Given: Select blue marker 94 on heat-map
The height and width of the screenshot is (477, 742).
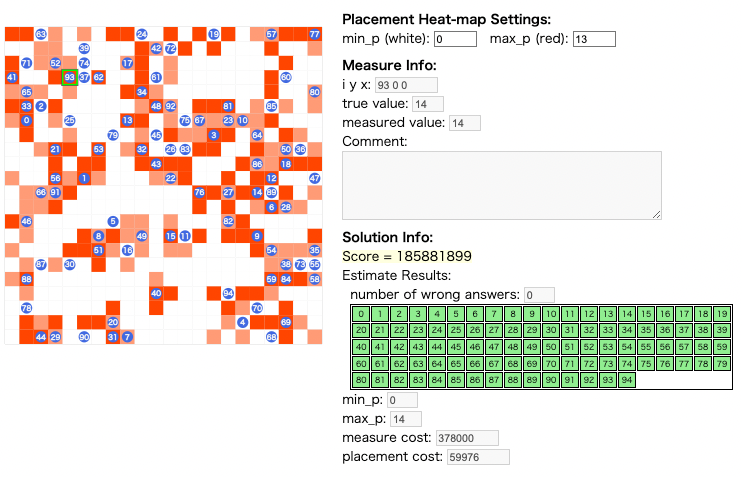Looking at the screenshot, I should tap(228, 293).
